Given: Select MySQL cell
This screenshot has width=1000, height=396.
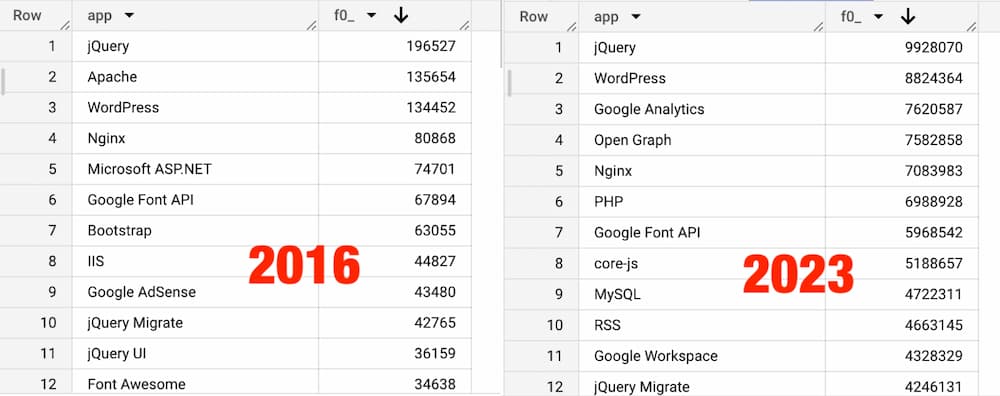Looking at the screenshot, I should pyautogui.click(x=702, y=294).
